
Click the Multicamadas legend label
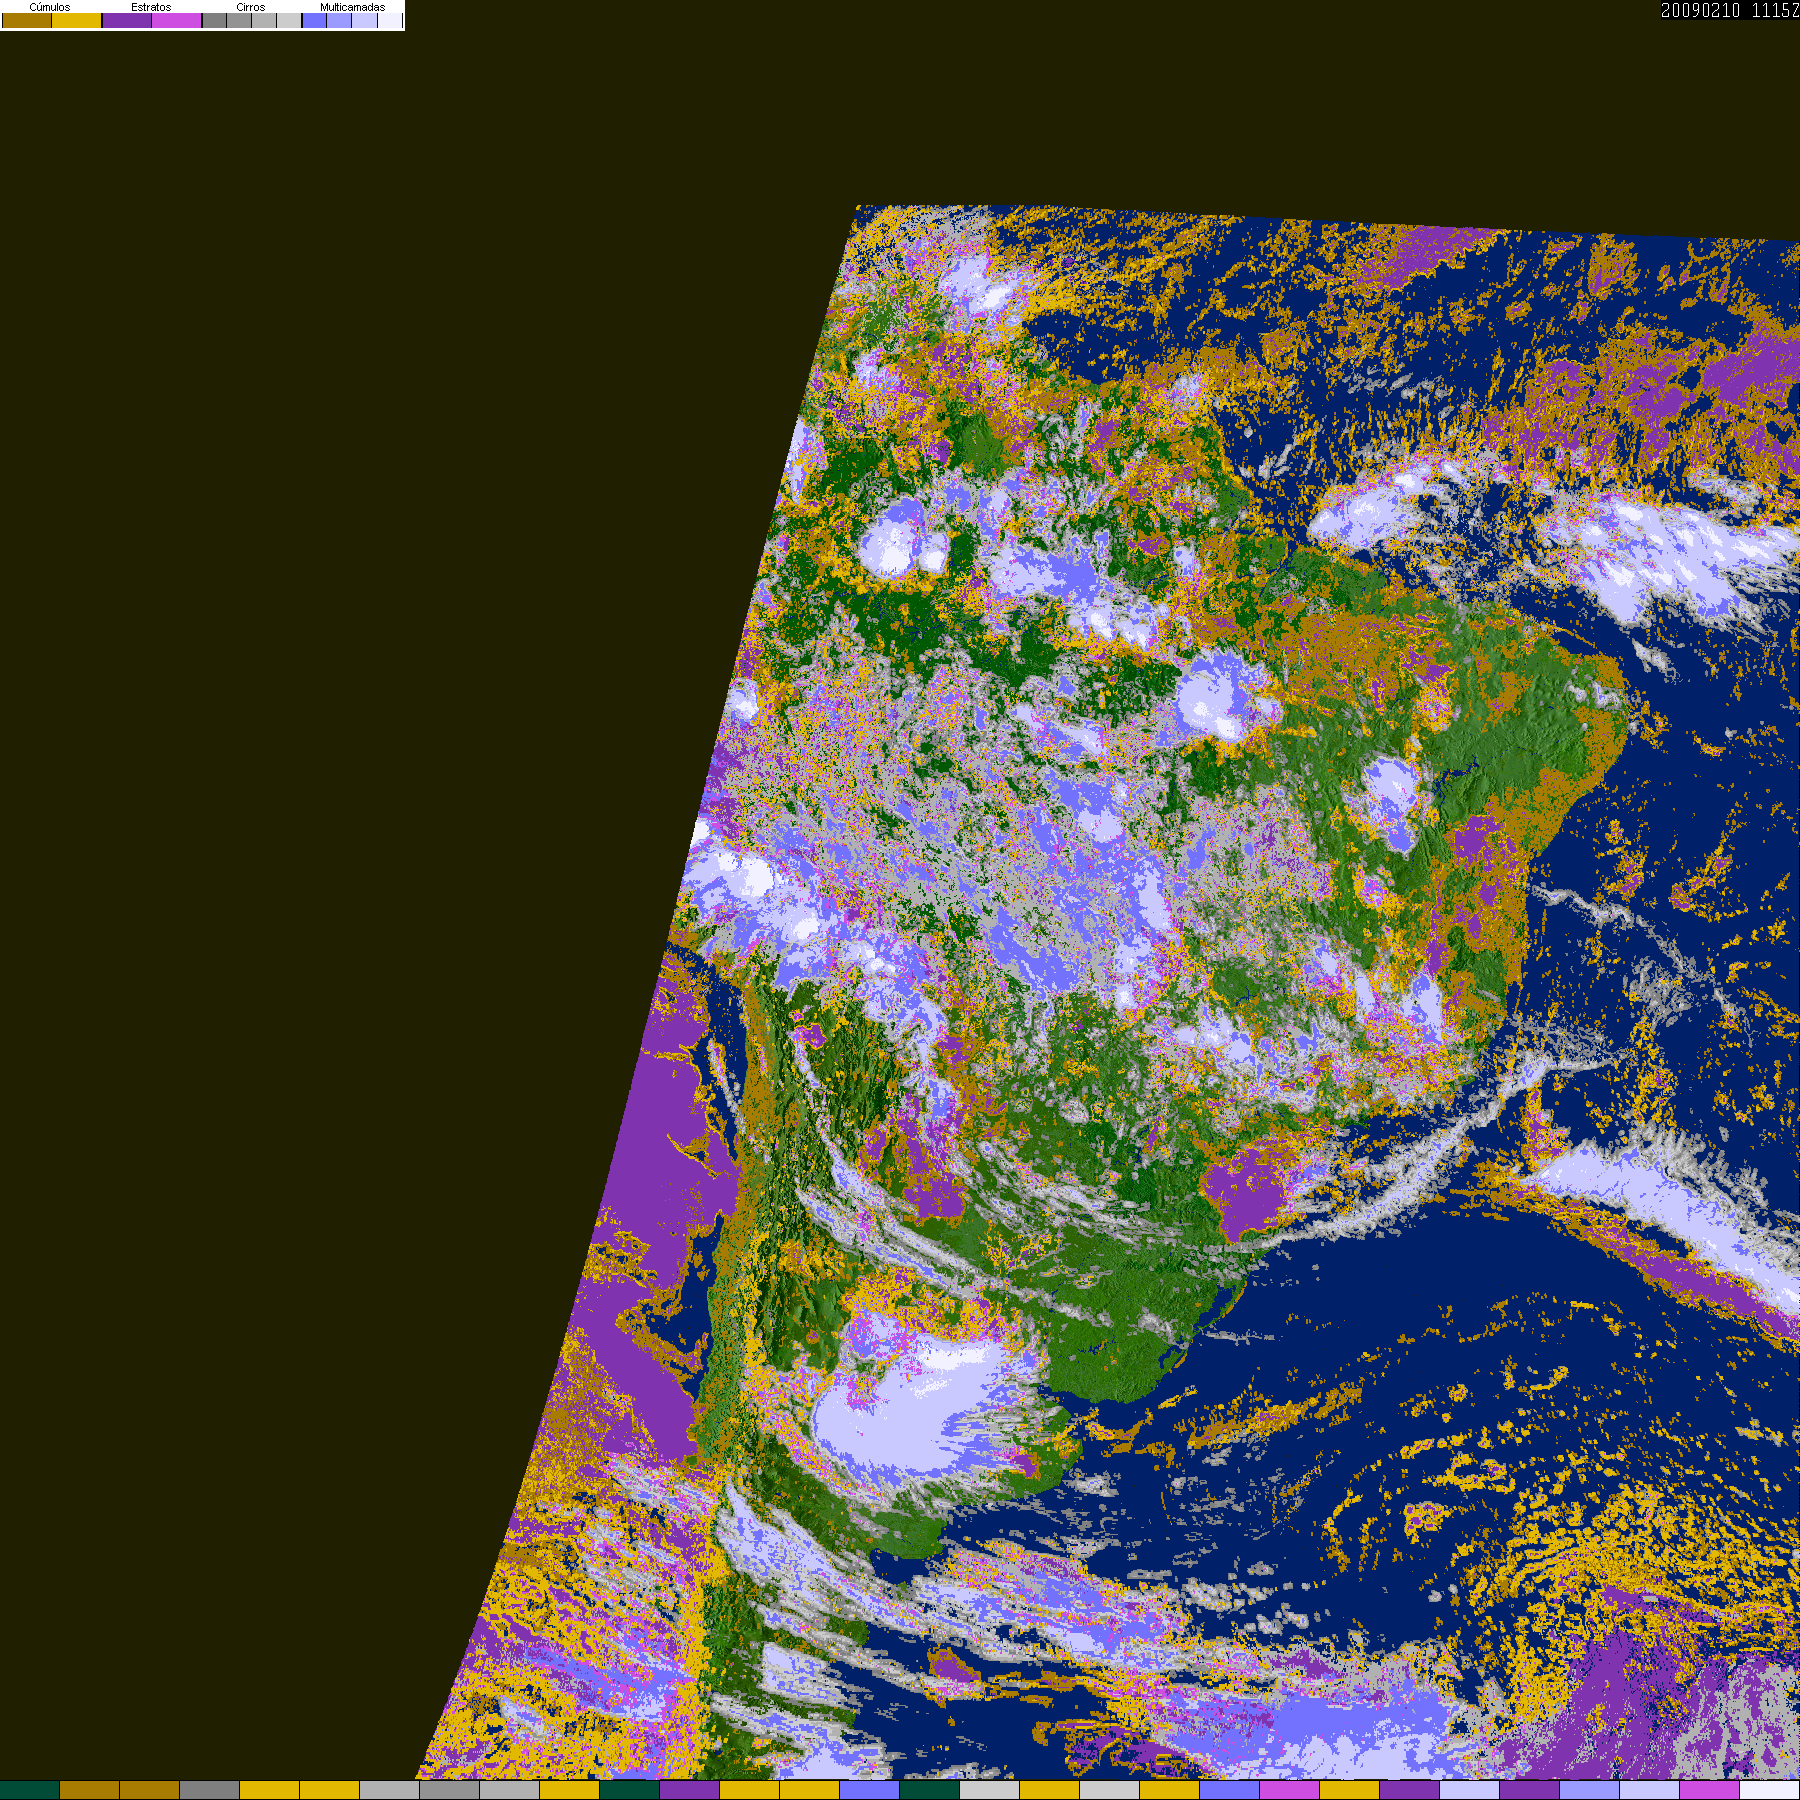352,7
